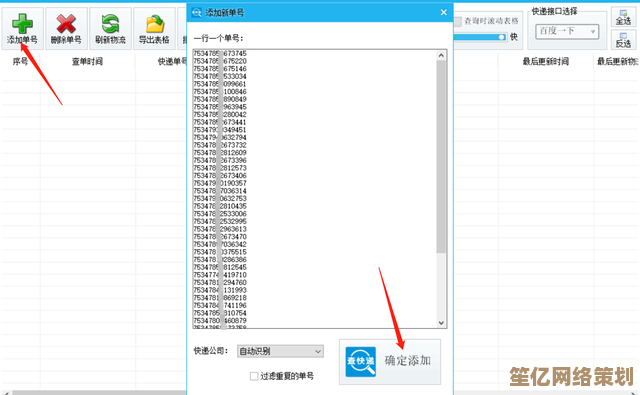640x395 pixels.
Task: Click scroll up arrow in number list
Action: pos(441,55)
